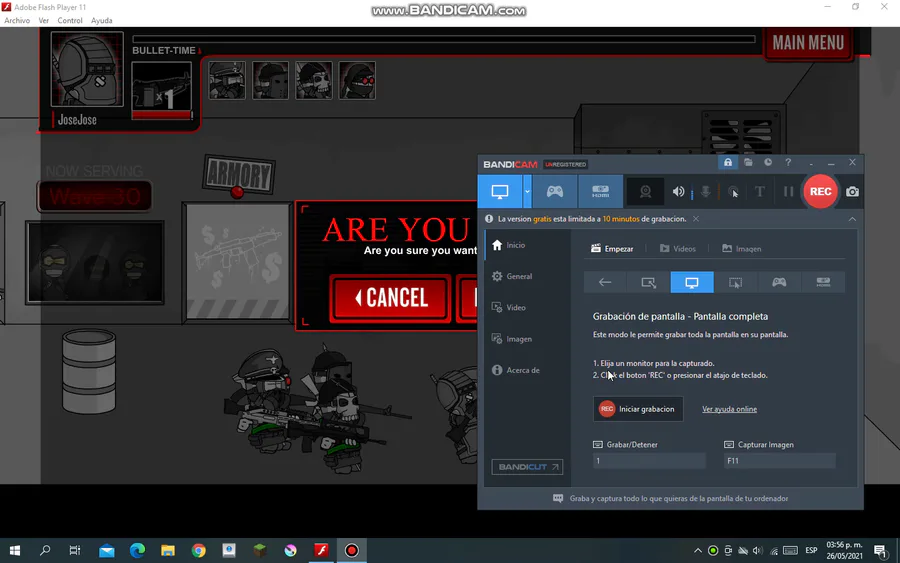Open the Bandicut link button

(x=527, y=467)
